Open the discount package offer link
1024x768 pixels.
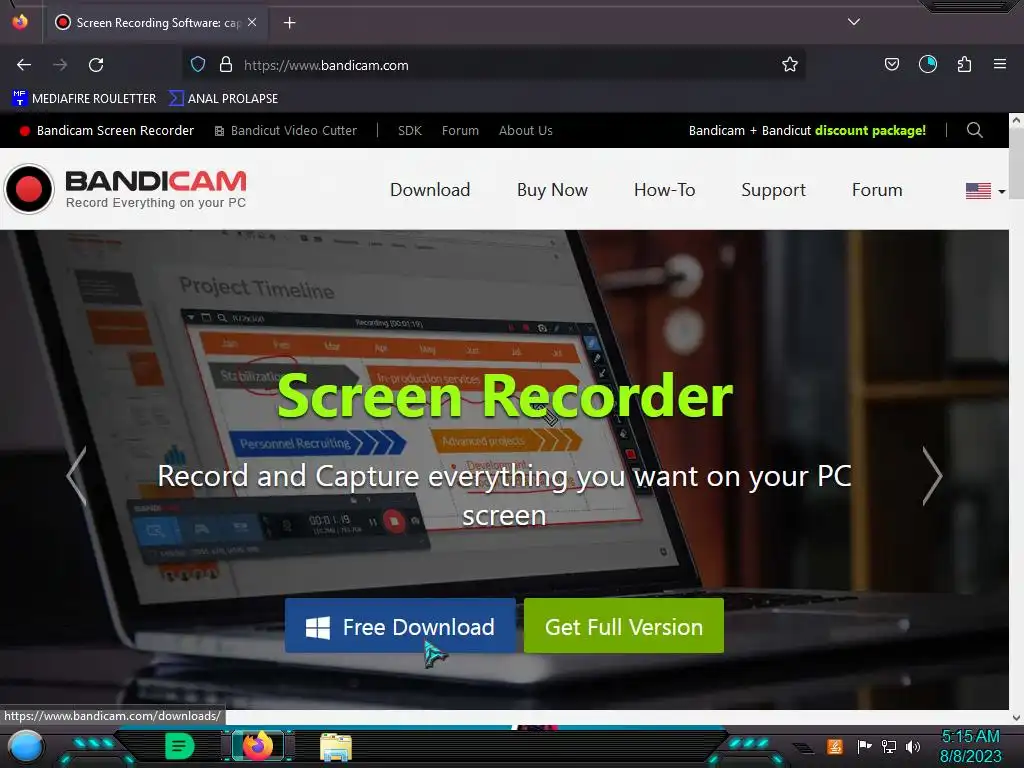[x=807, y=131]
